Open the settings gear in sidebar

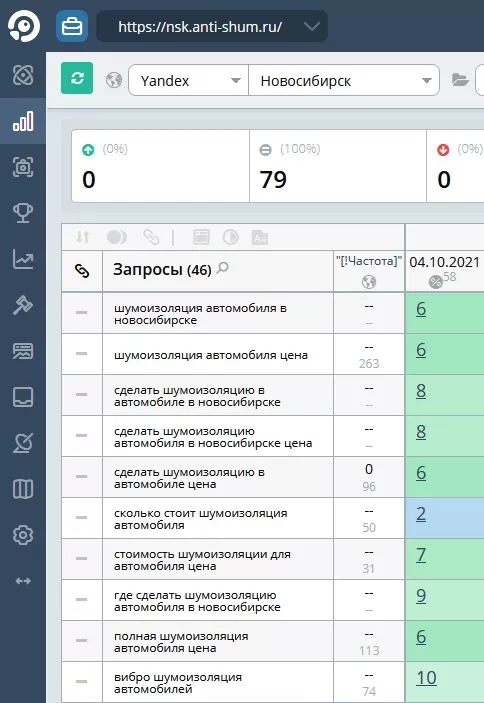(23, 535)
